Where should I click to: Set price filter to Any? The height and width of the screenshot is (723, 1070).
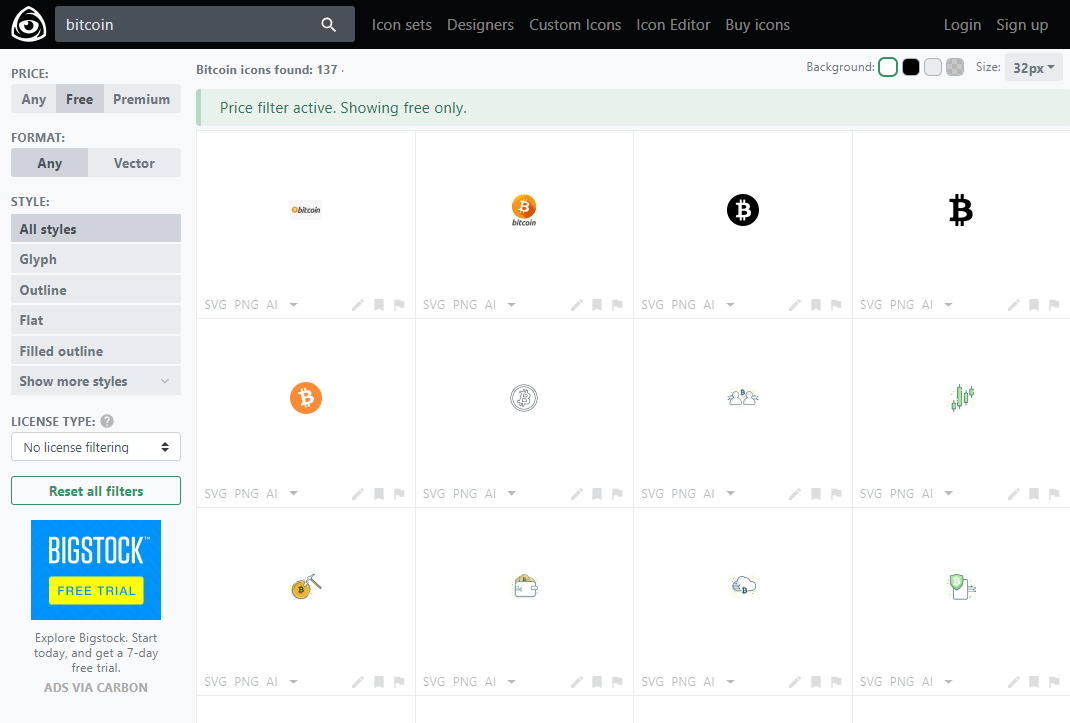pyautogui.click(x=33, y=99)
